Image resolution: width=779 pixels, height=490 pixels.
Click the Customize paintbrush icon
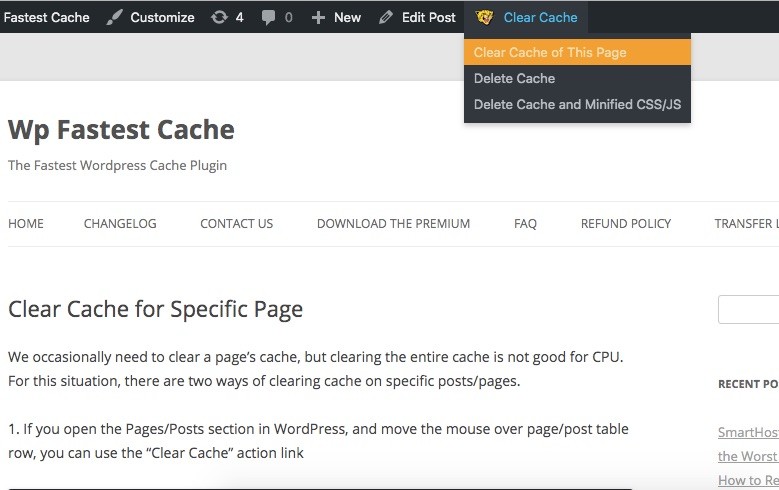click(115, 17)
